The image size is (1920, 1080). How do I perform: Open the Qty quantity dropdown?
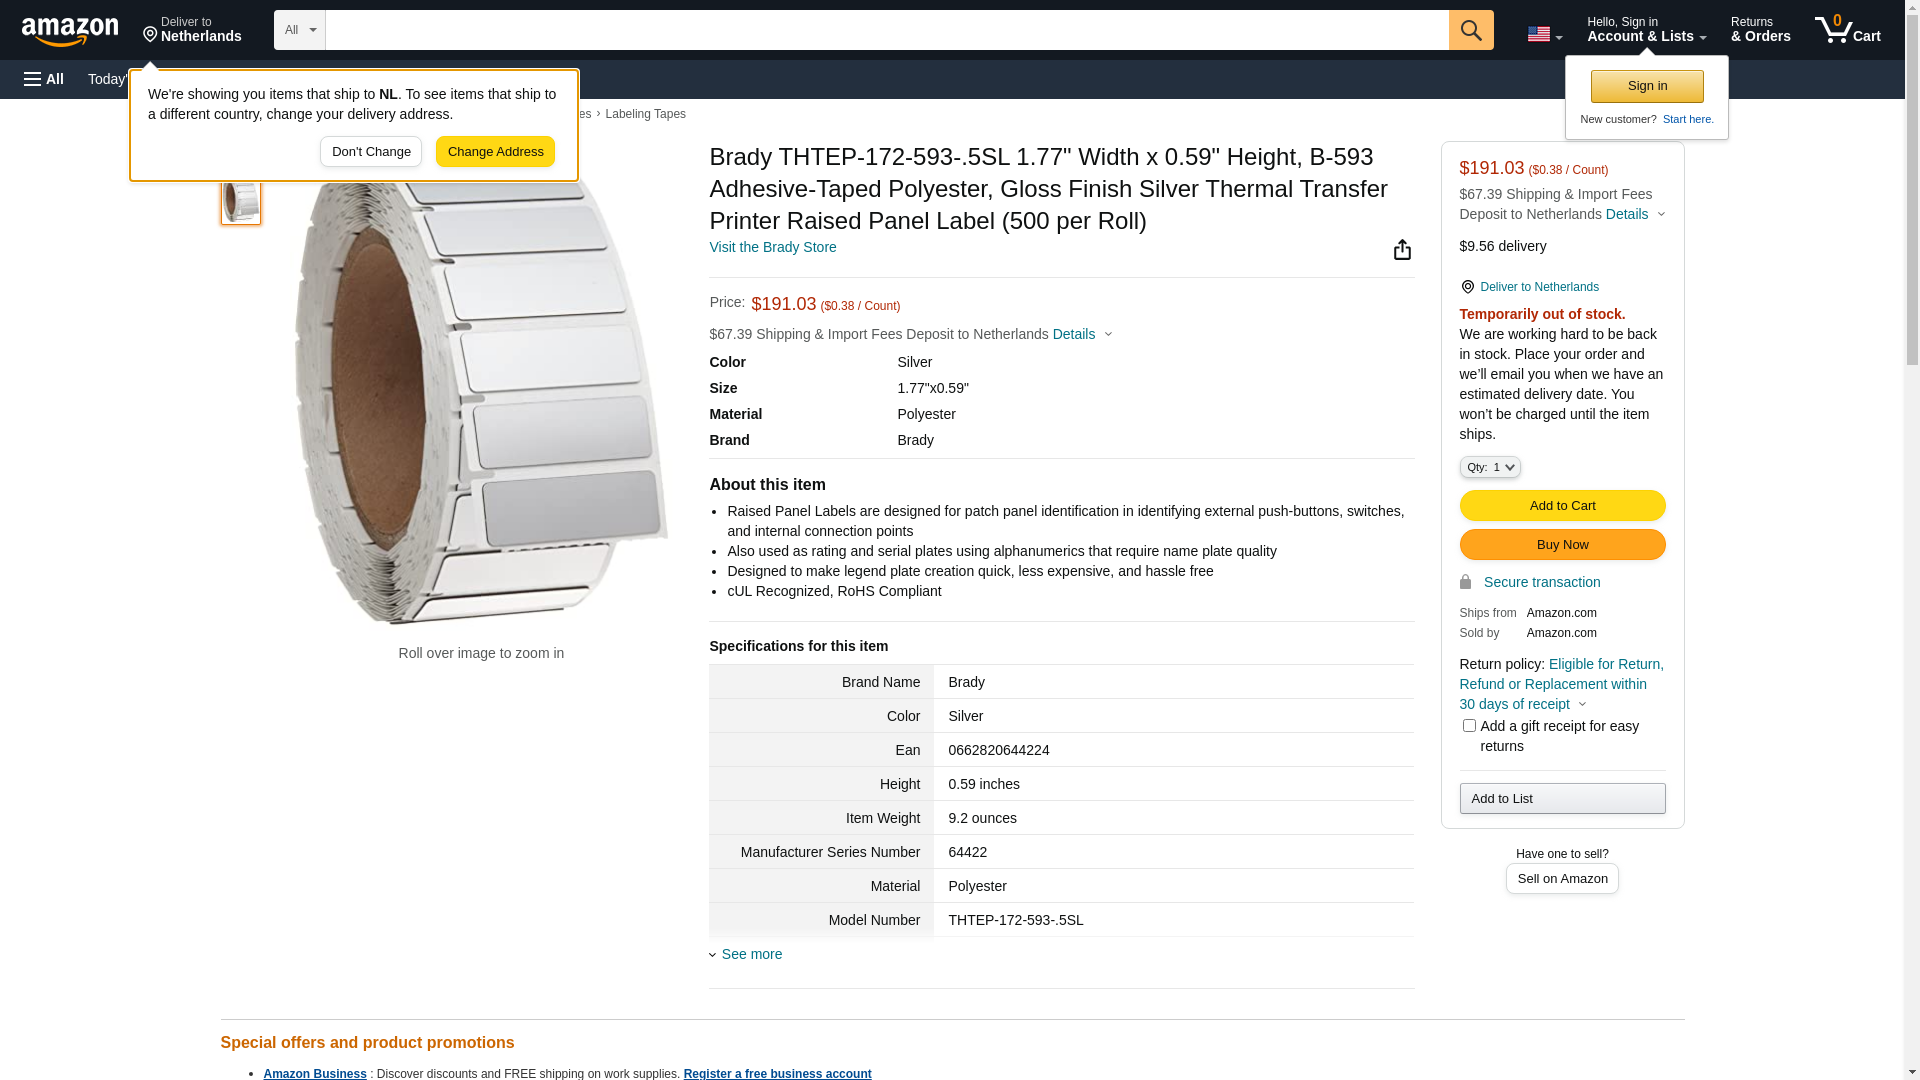point(1489,467)
